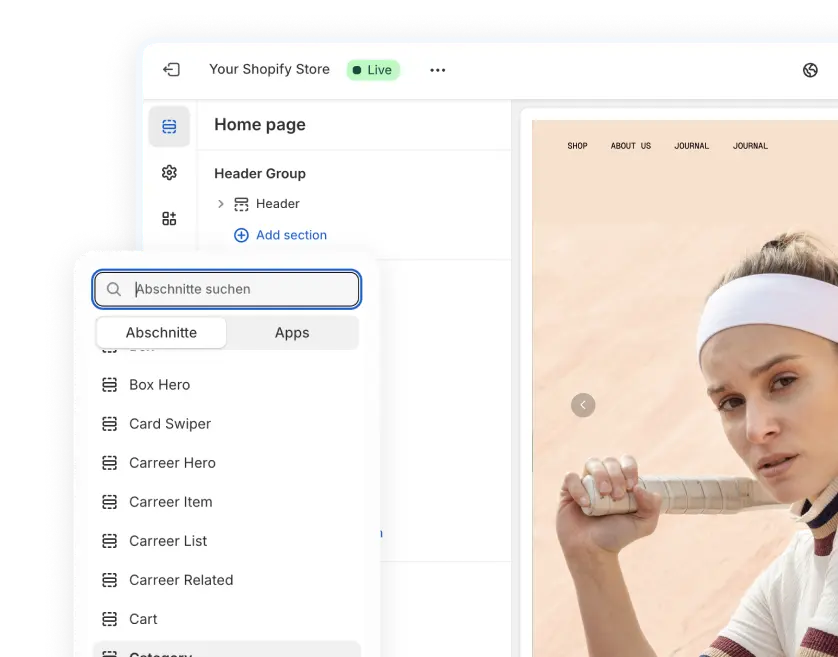The width and height of the screenshot is (838, 657).
Task: Click the Carreer Related section icon
Action: tap(110, 580)
